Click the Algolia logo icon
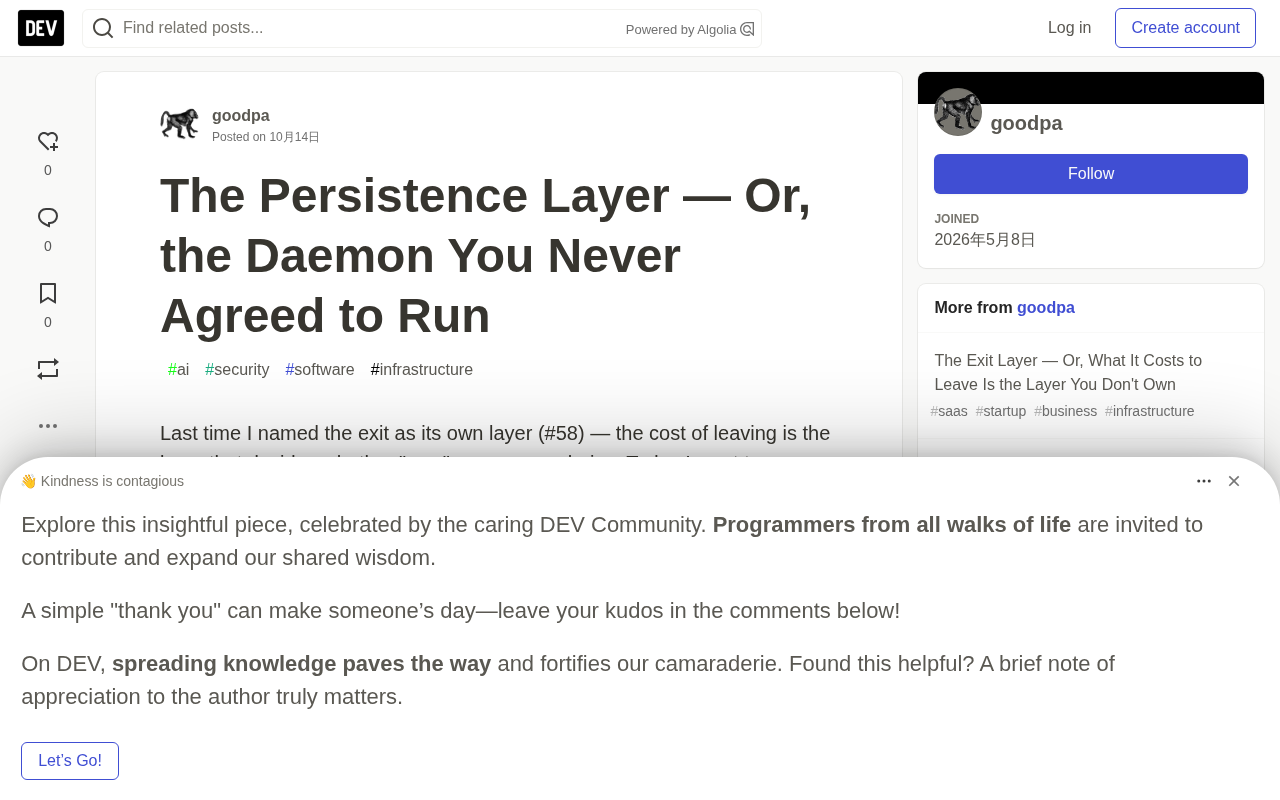The image size is (1280, 800). point(747,29)
